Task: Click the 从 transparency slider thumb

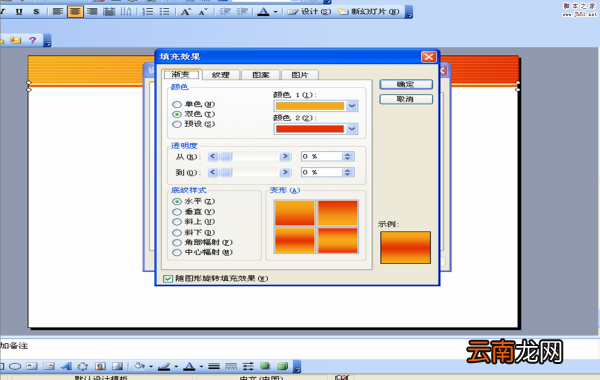Action: 226,157
